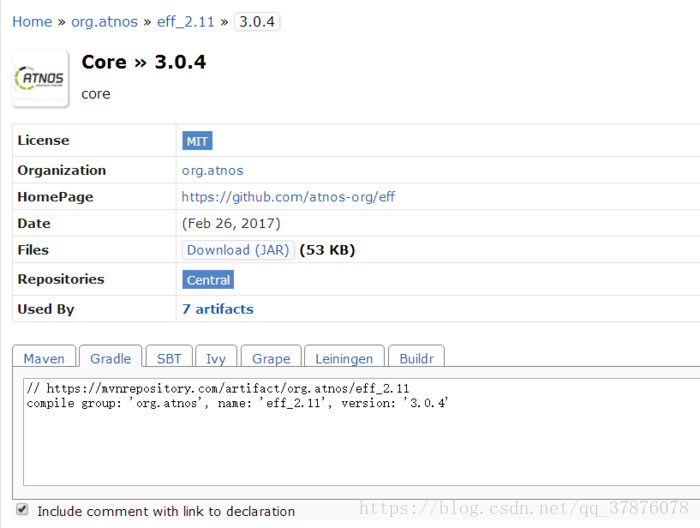700x528 pixels.
Task: Click the Central repository badge
Action: point(208,280)
